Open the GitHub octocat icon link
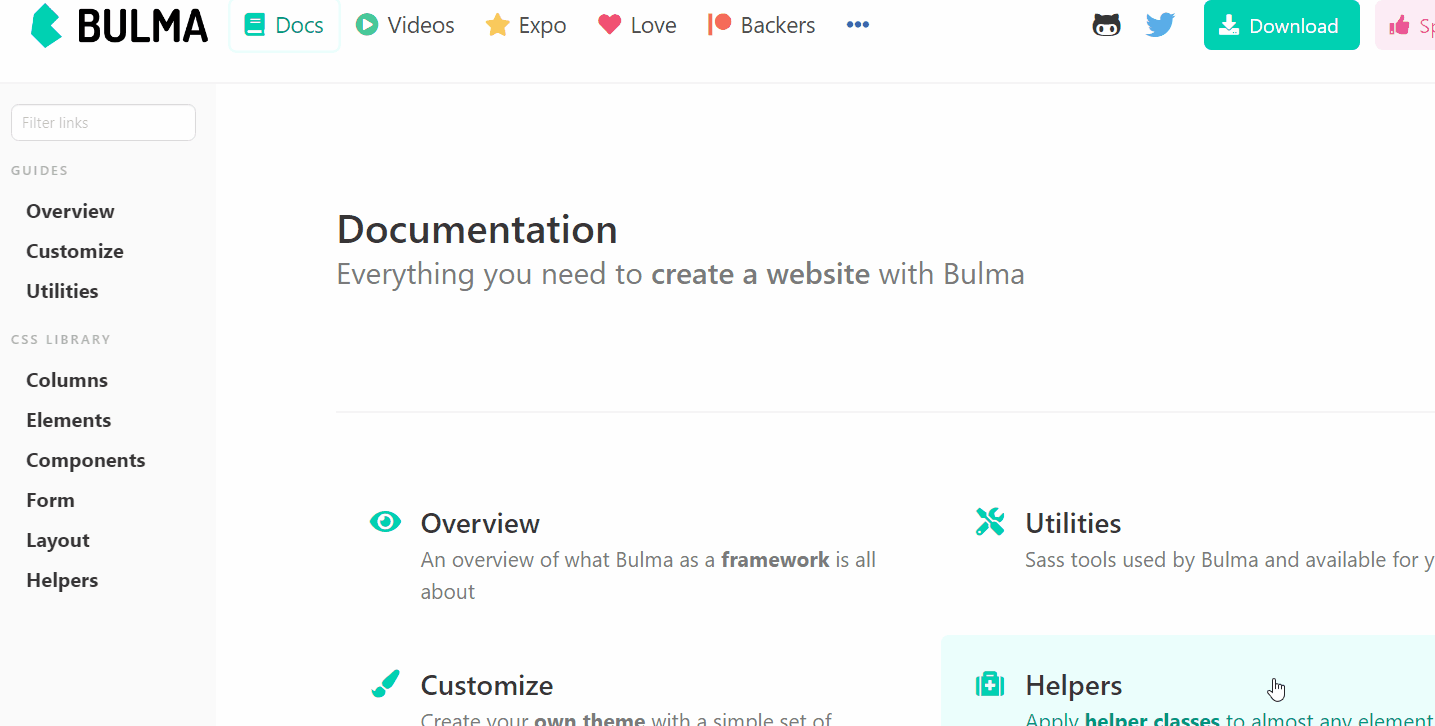This screenshot has width=1435, height=726. [x=1106, y=26]
